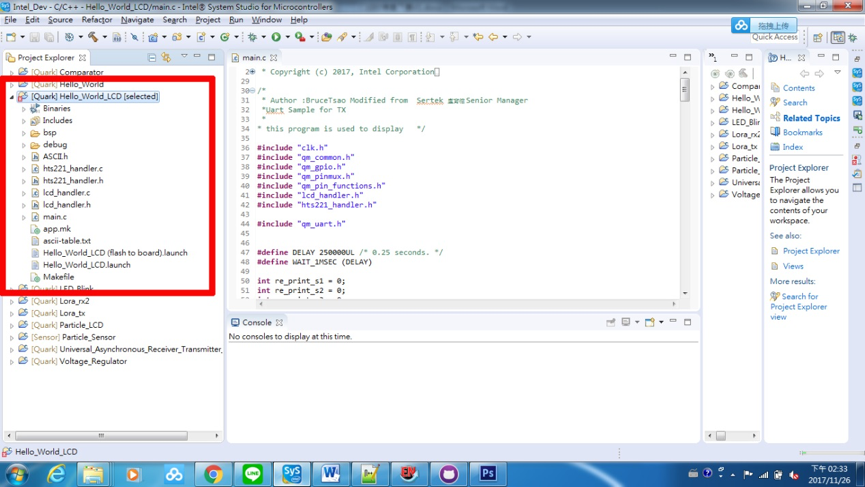Toggle code folding at line 30
This screenshot has height=487, width=865.
[252, 90]
